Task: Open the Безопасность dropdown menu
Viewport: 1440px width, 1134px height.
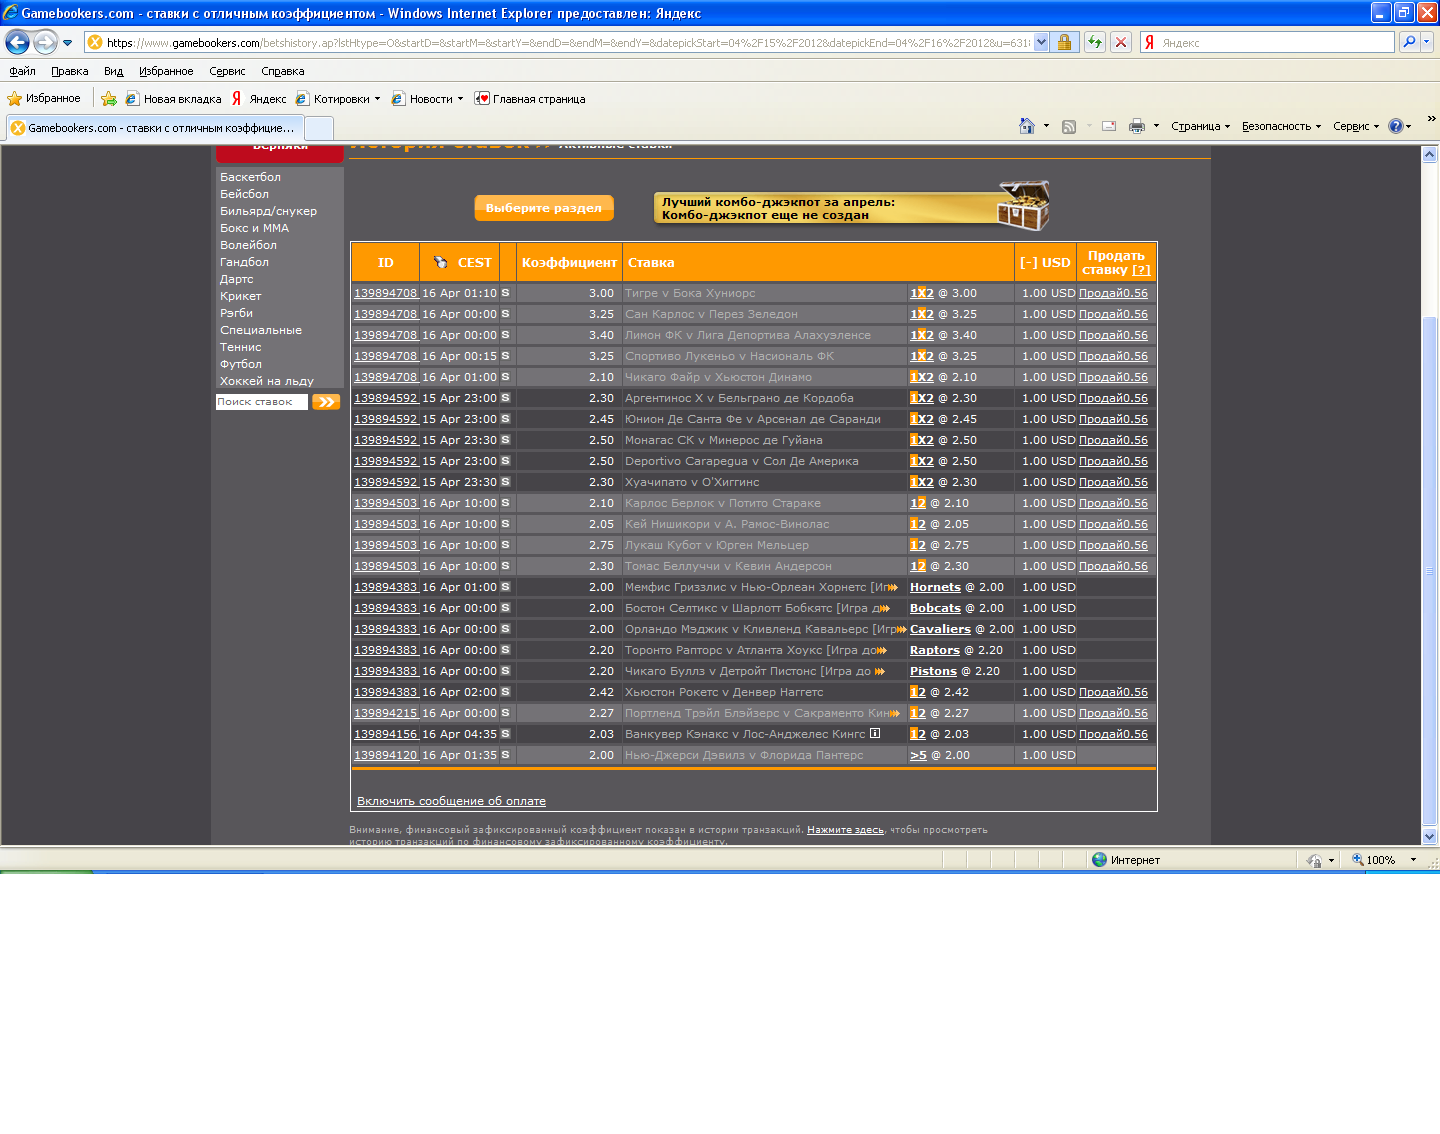Action: click(1281, 126)
